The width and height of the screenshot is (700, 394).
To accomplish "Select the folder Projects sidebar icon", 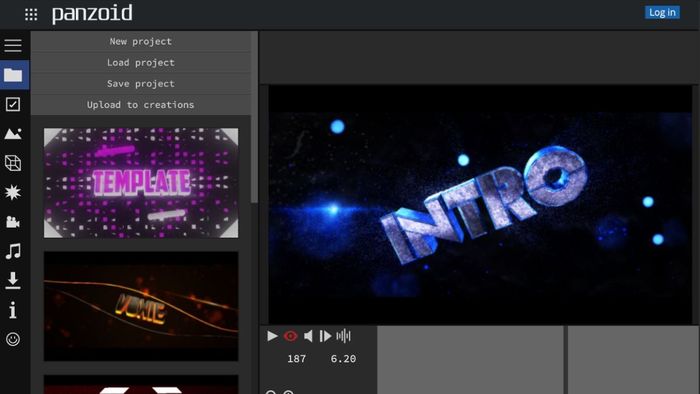I will [13, 75].
